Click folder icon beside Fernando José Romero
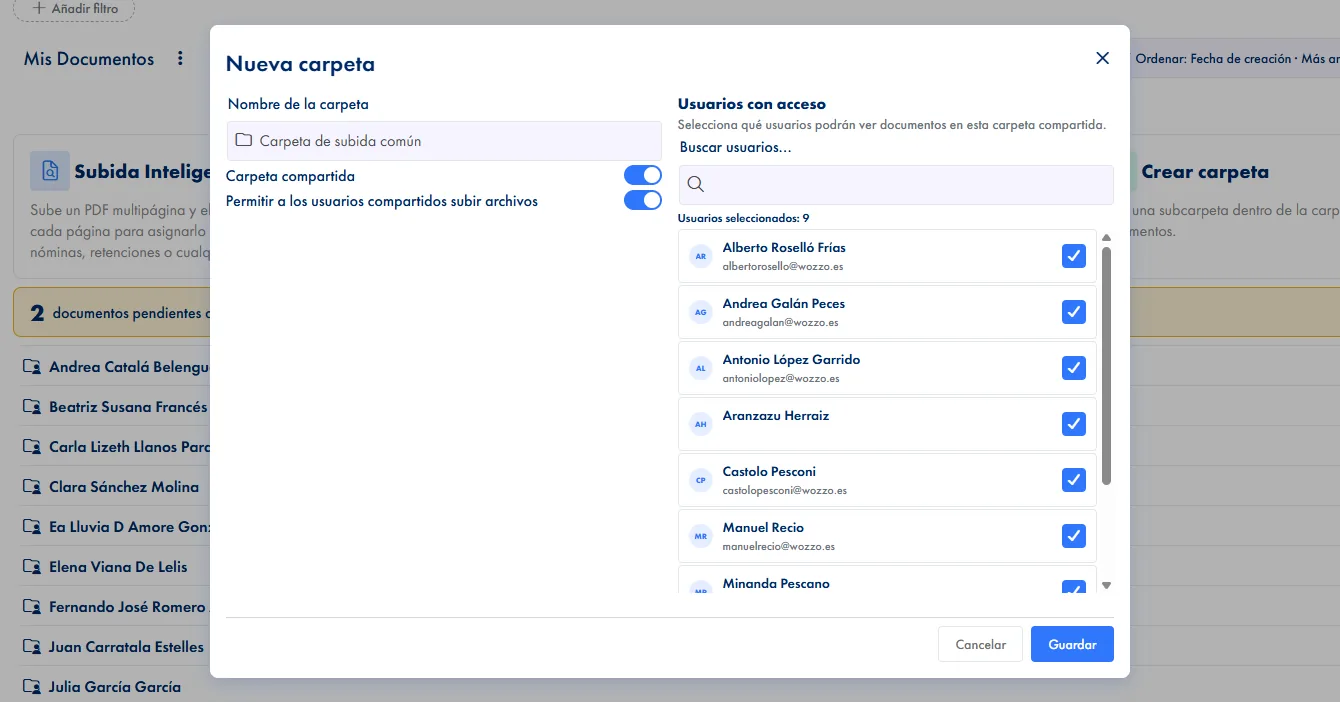This screenshot has width=1340, height=702. 32,607
